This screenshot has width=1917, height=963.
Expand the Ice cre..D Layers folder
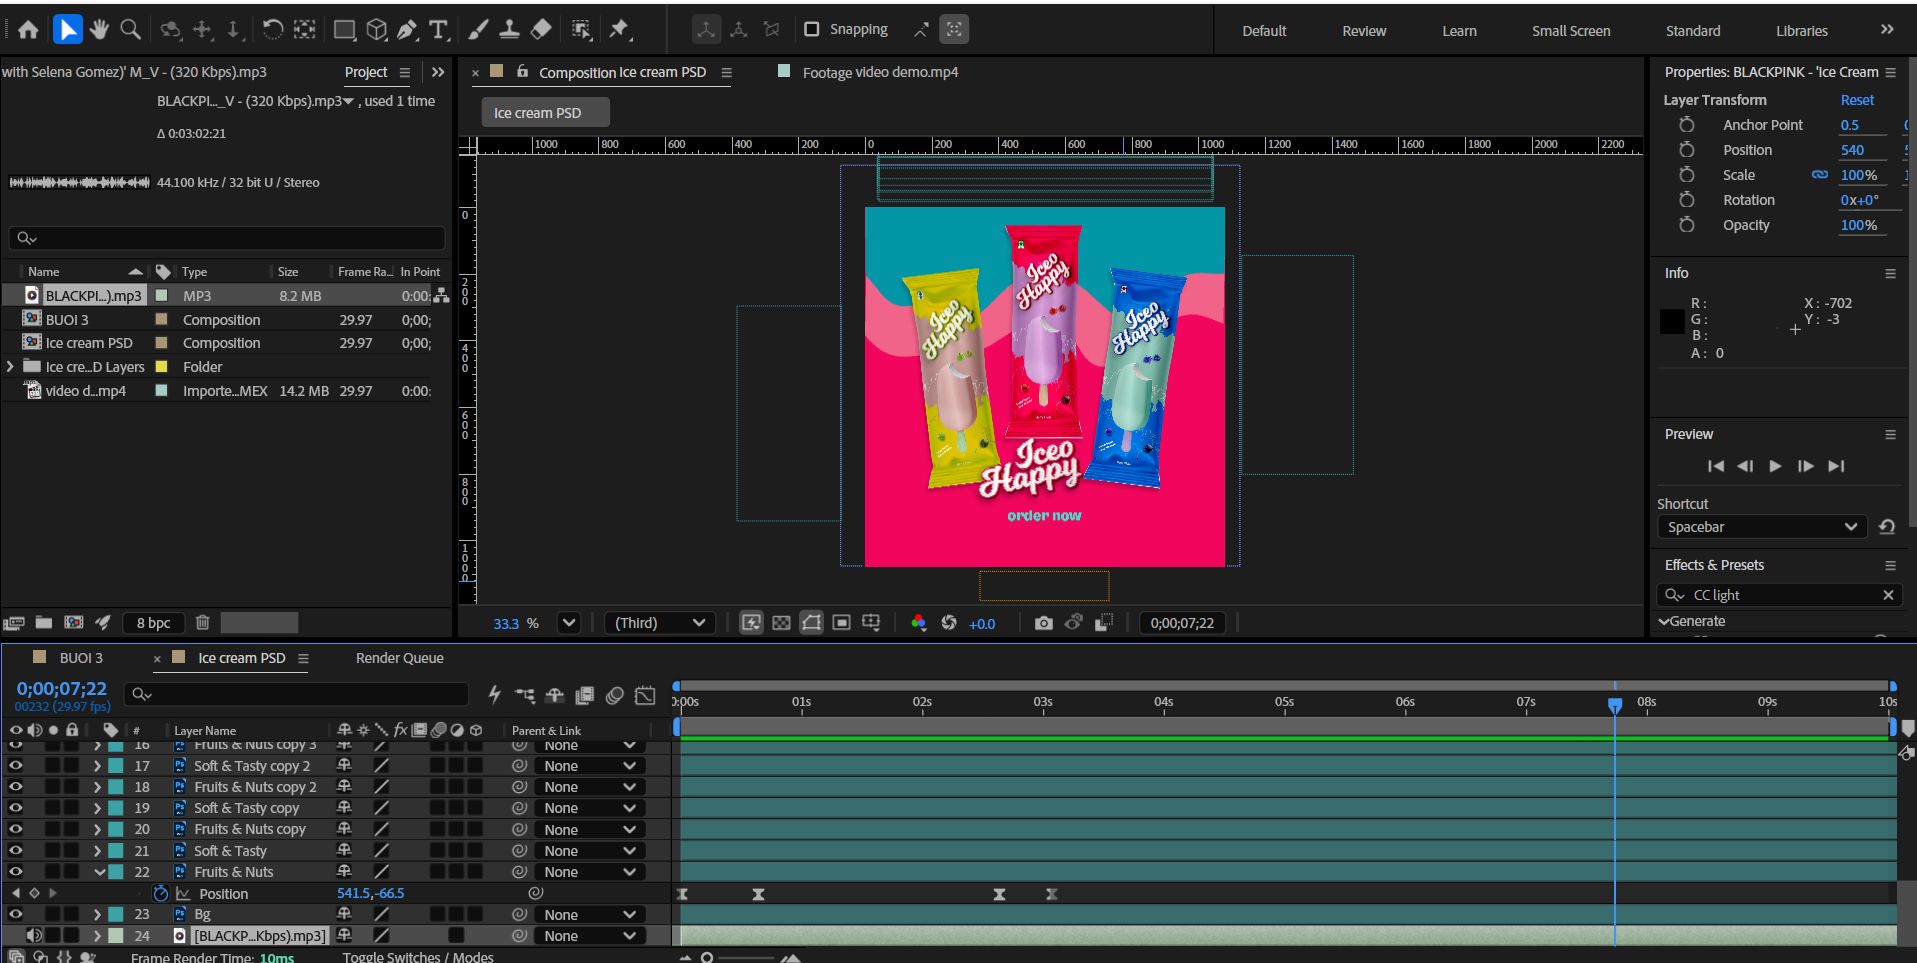coord(10,367)
